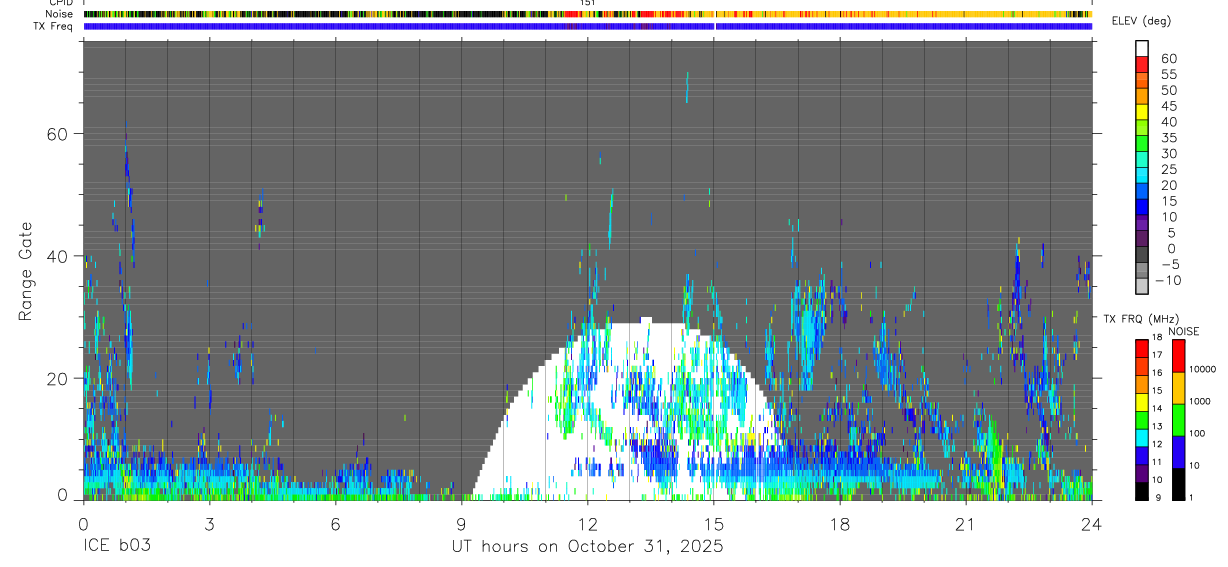Click the multicolored Noise strip above plot
The height and width of the screenshot is (567, 1228).
(x=588, y=14)
